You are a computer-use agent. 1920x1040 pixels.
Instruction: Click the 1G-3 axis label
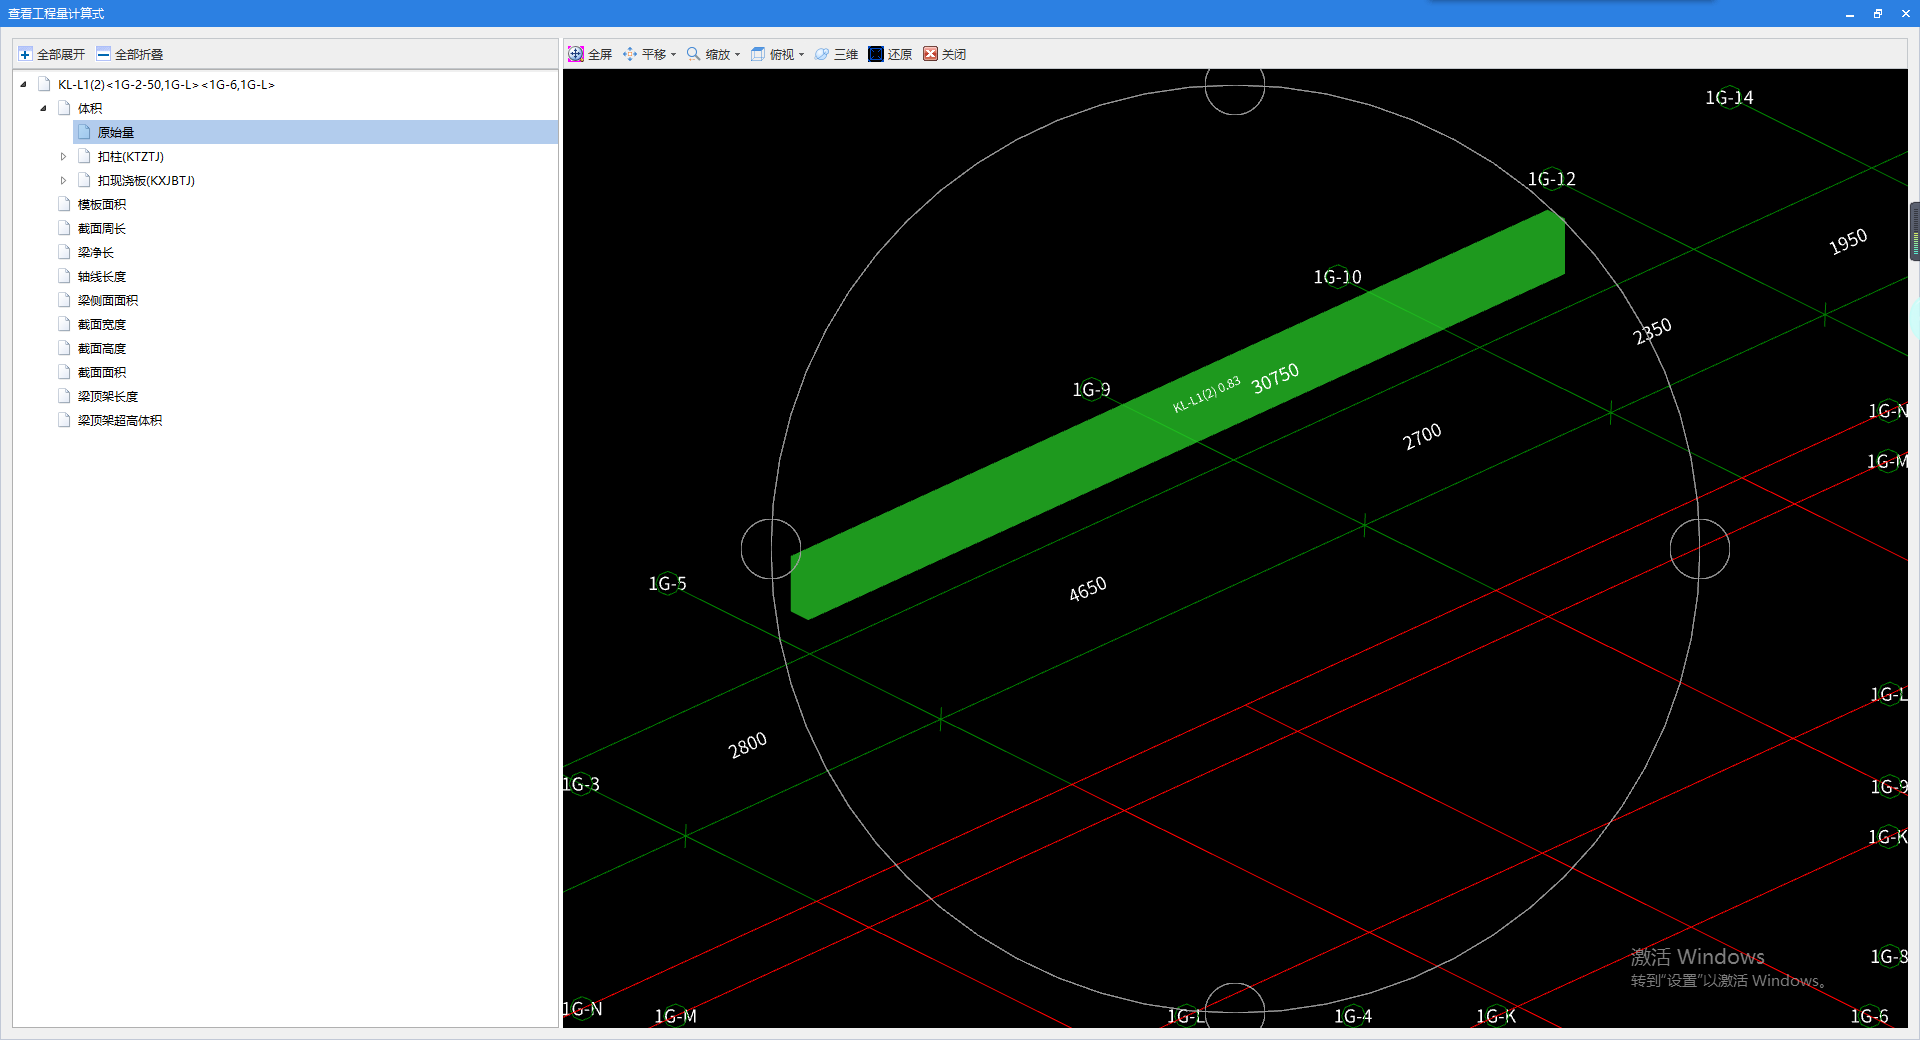(x=581, y=784)
